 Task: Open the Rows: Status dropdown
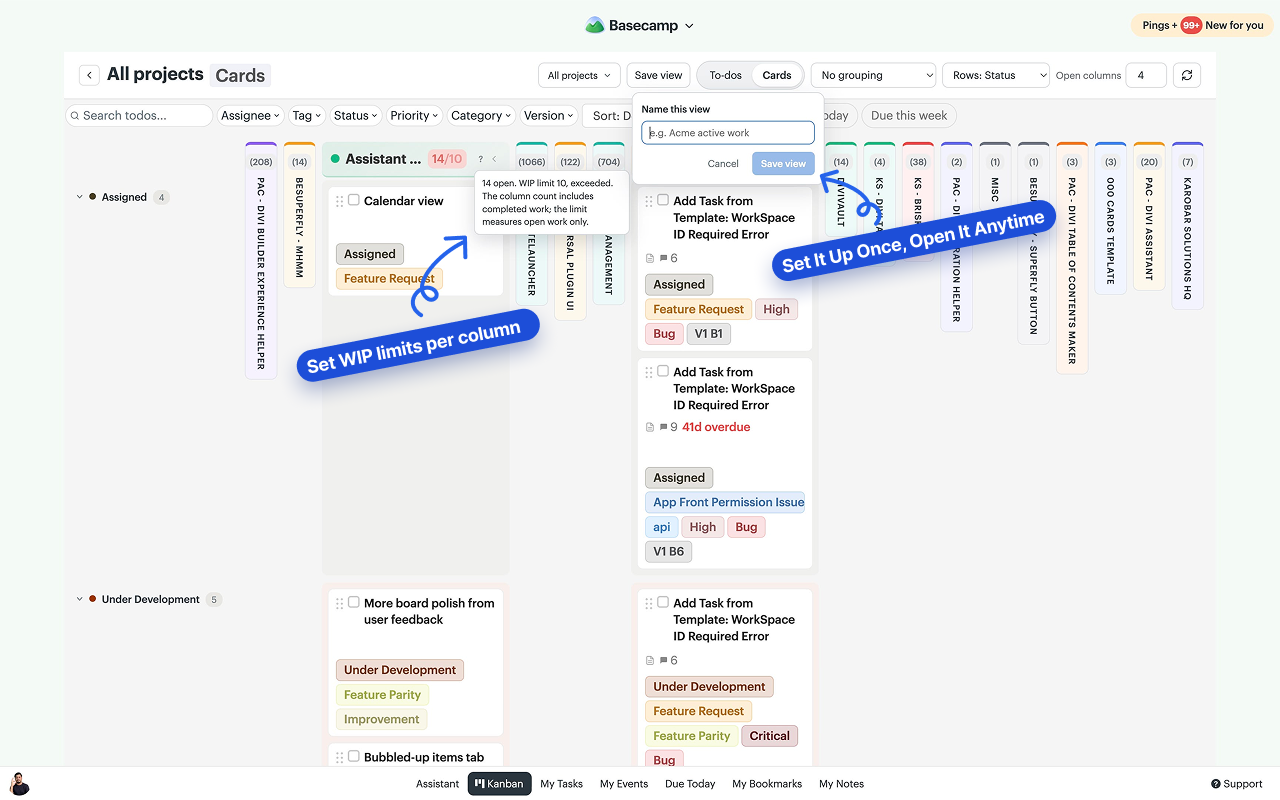click(x=996, y=75)
